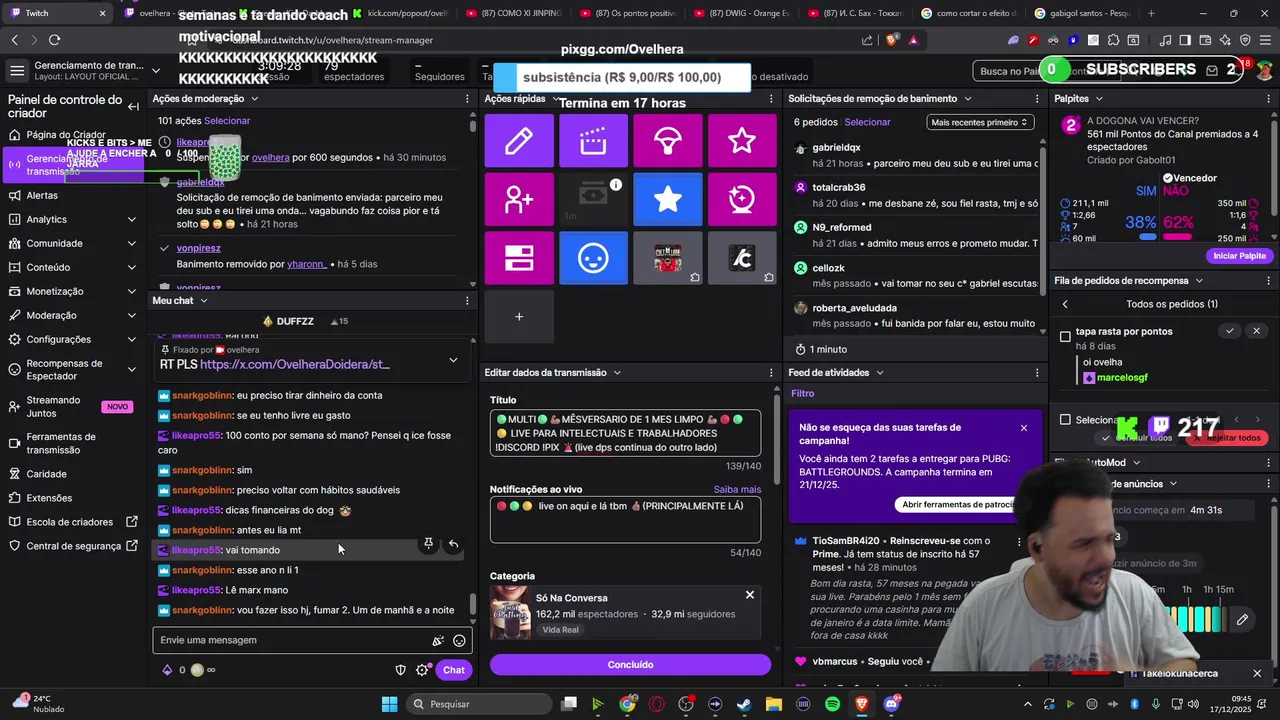Expand the Moderação sidebar section
The image size is (1280, 720).
[x=132, y=315]
